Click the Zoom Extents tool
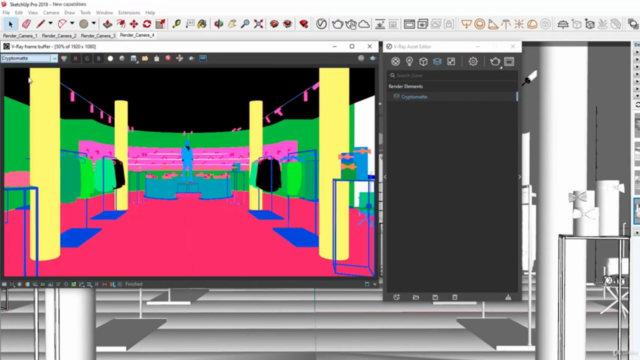 (258, 24)
